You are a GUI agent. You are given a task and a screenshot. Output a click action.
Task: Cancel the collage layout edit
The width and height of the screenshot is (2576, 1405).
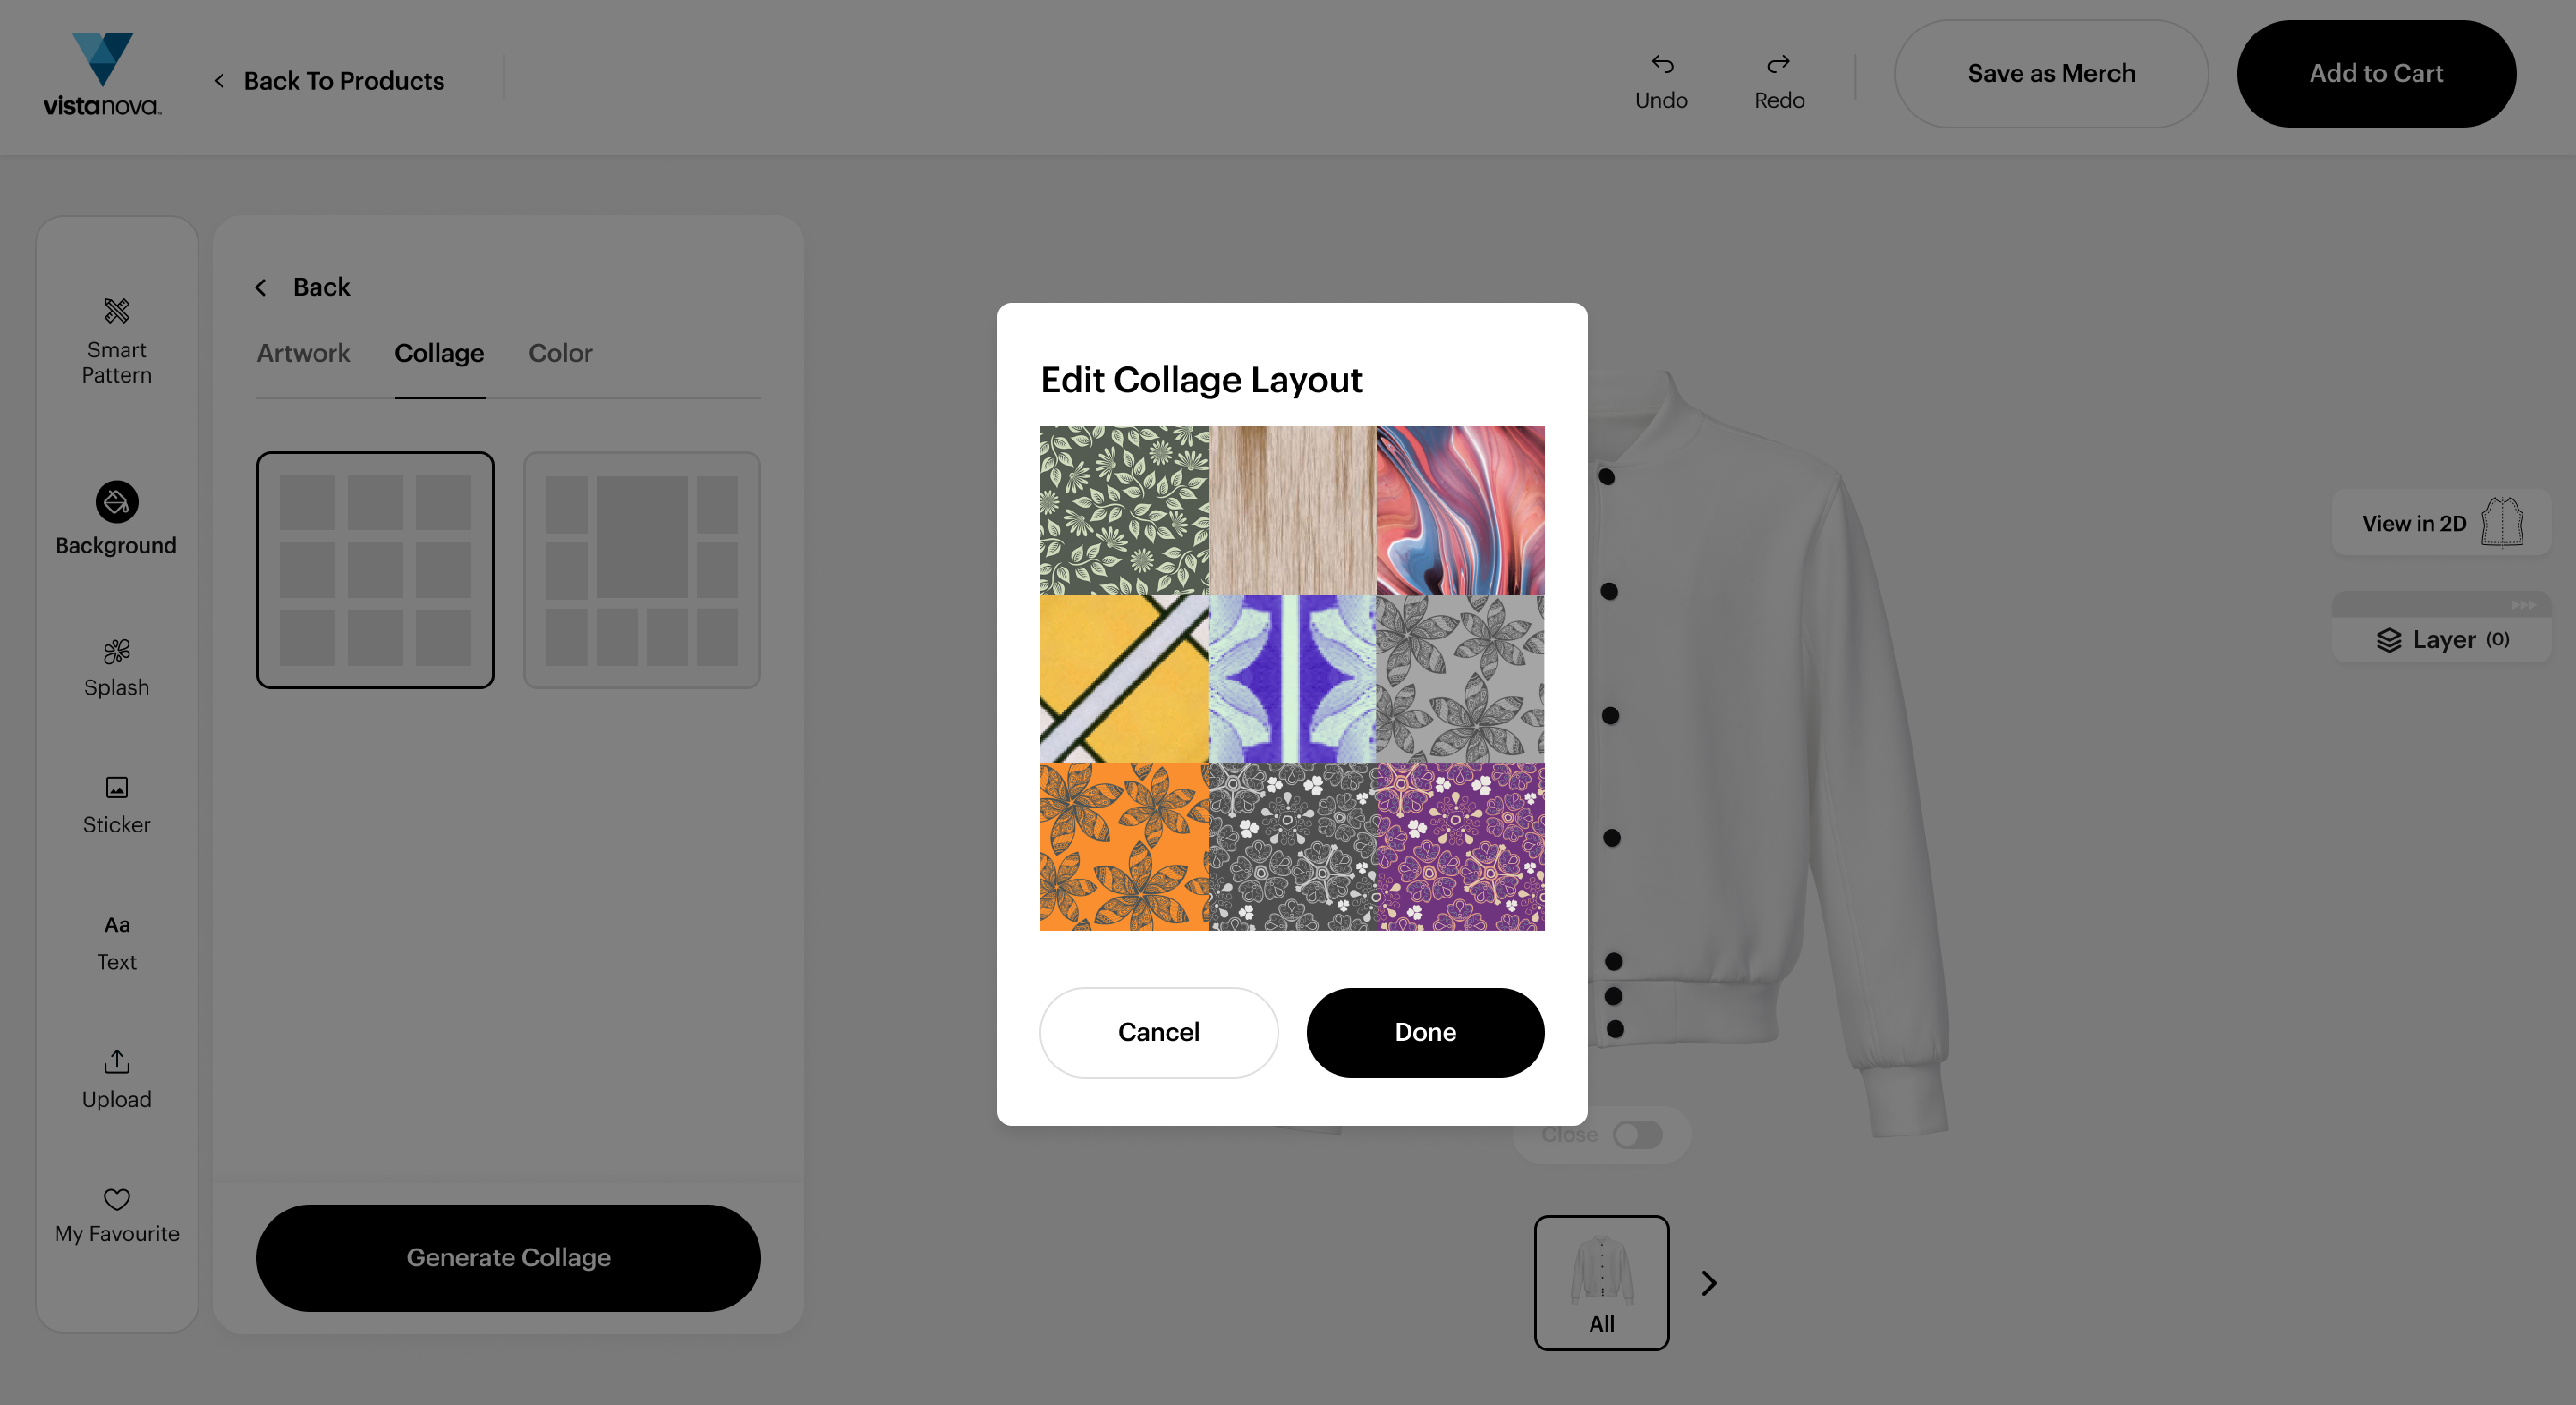click(1158, 1032)
